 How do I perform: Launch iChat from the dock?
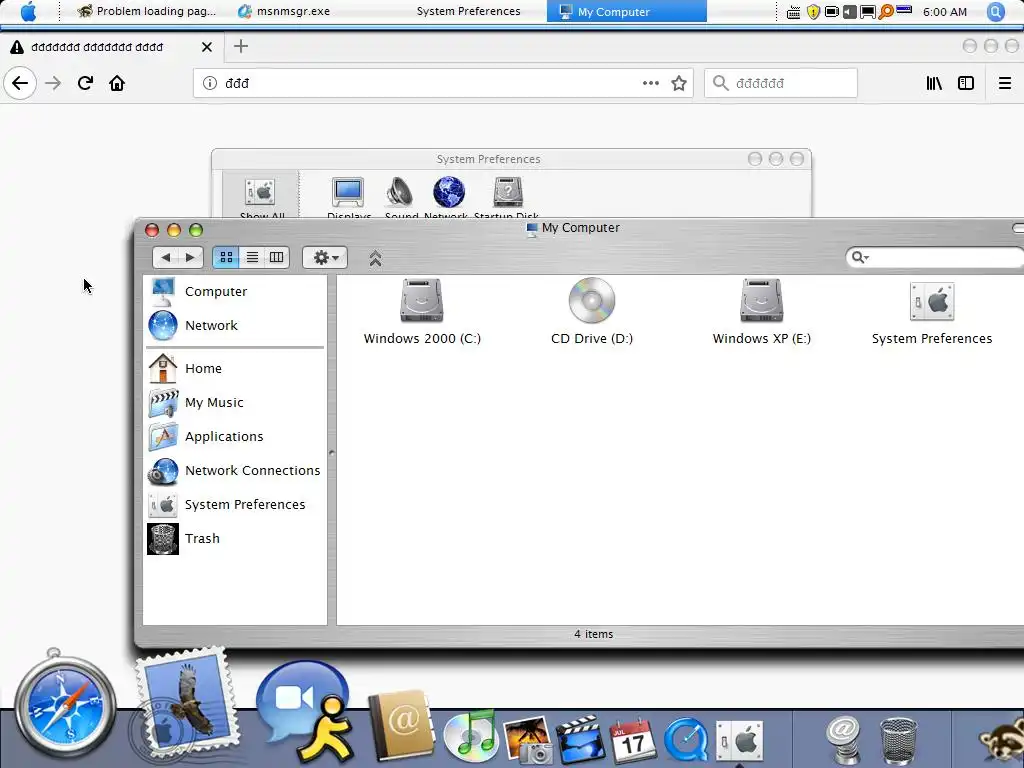tap(306, 711)
